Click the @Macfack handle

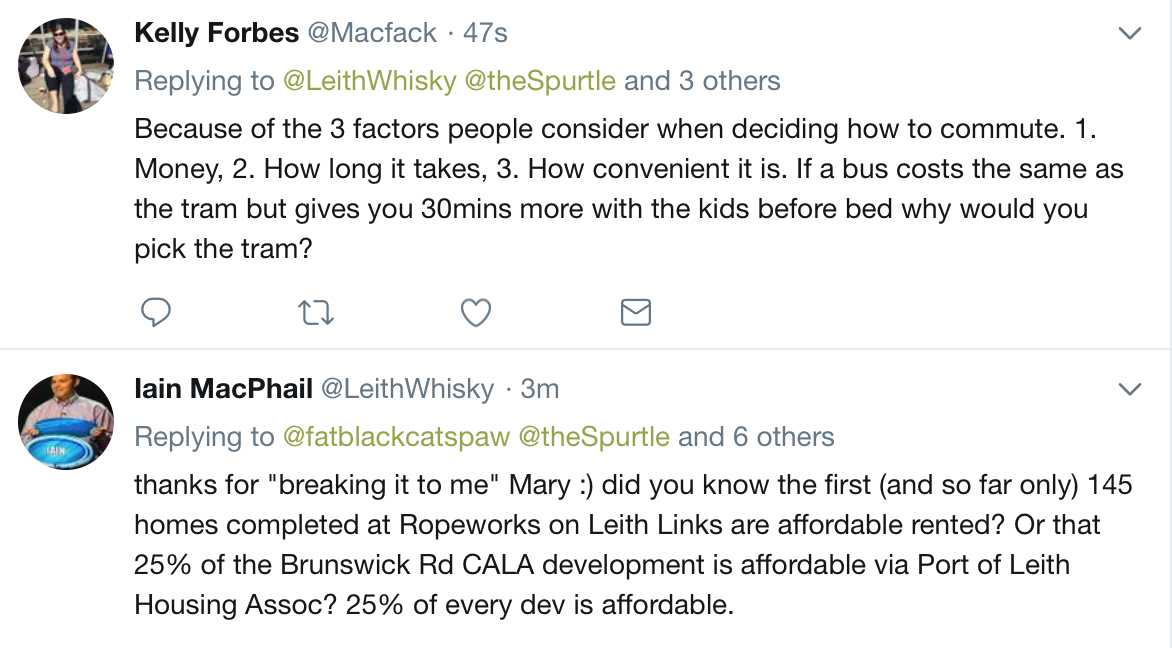tap(372, 33)
